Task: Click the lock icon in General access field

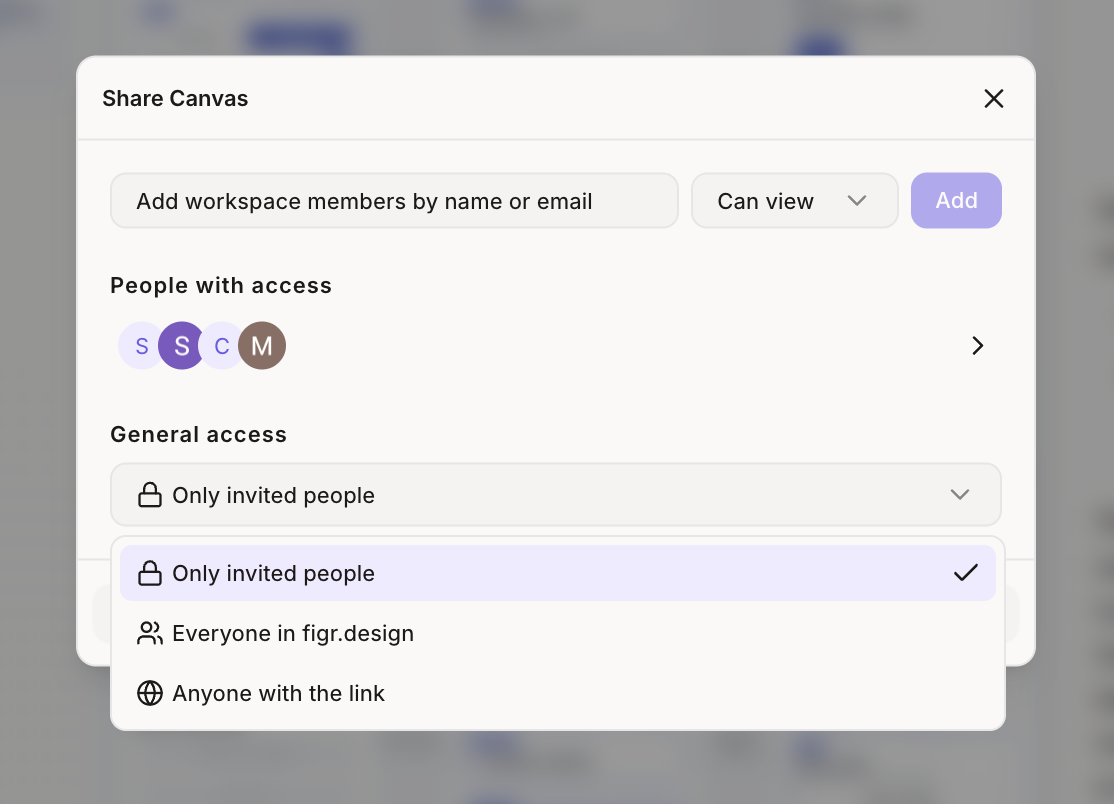Action: tap(150, 495)
